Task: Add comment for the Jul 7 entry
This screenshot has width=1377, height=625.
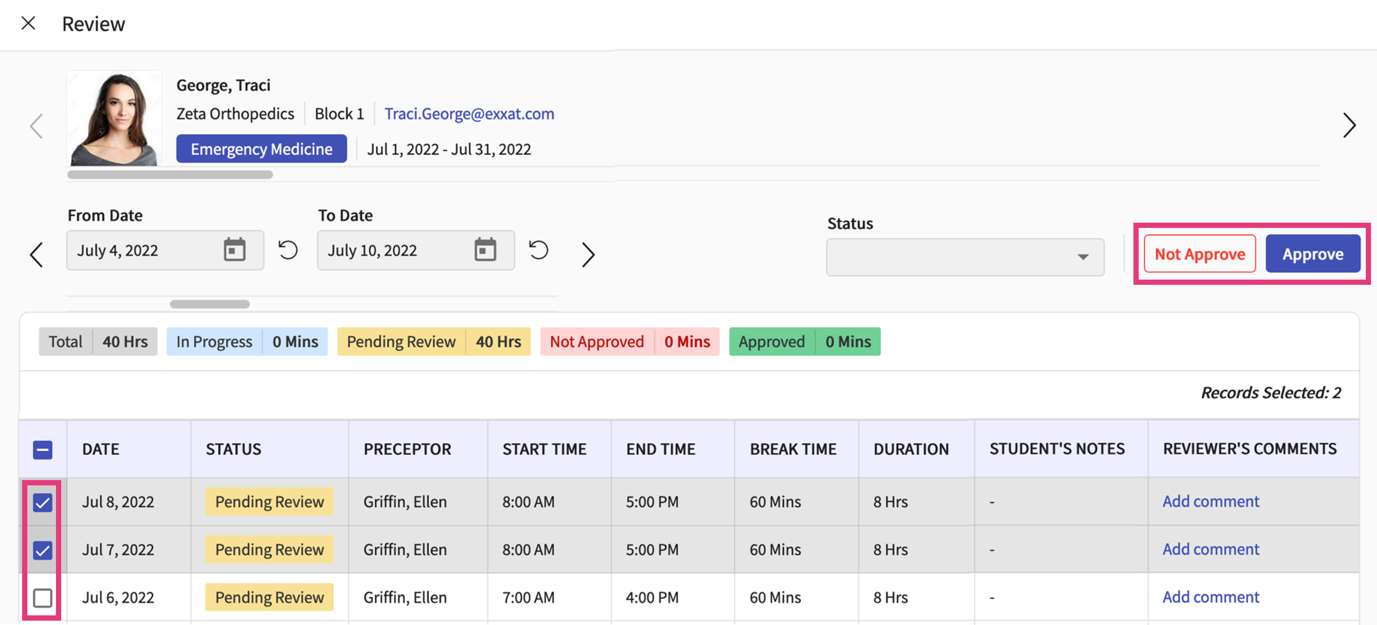Action: pyautogui.click(x=1210, y=549)
